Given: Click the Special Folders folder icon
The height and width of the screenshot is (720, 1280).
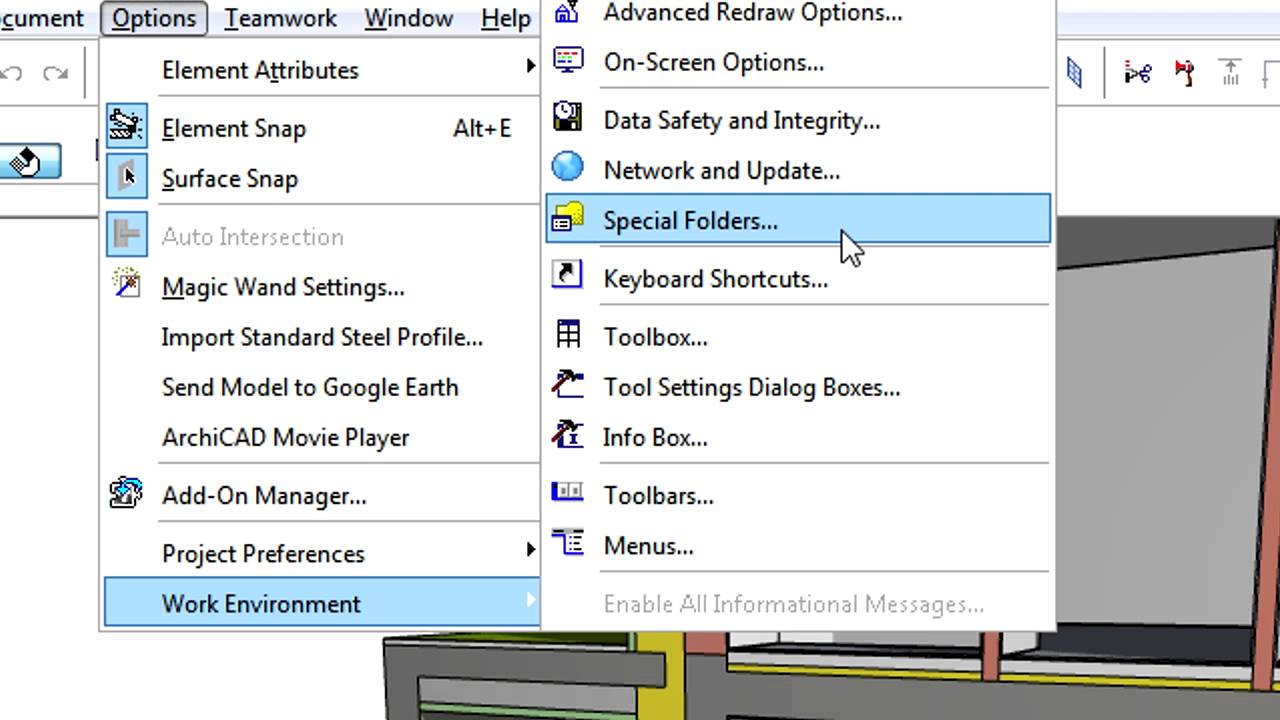Looking at the screenshot, I should [568, 218].
